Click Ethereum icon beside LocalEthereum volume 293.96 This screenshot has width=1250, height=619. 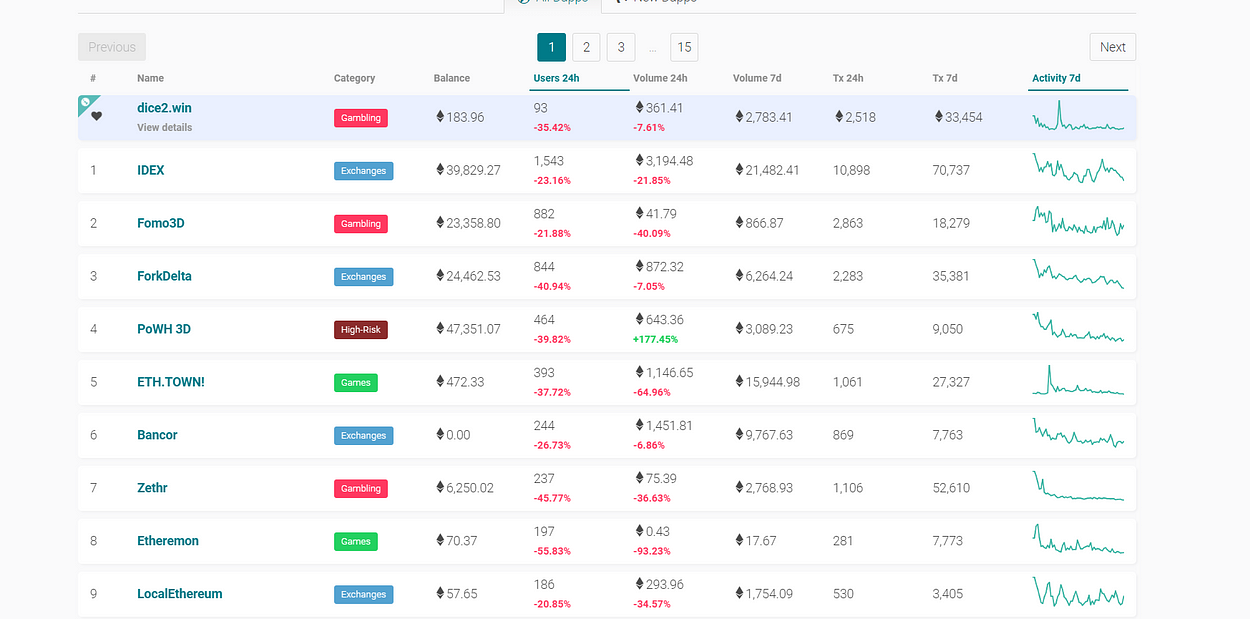640,584
